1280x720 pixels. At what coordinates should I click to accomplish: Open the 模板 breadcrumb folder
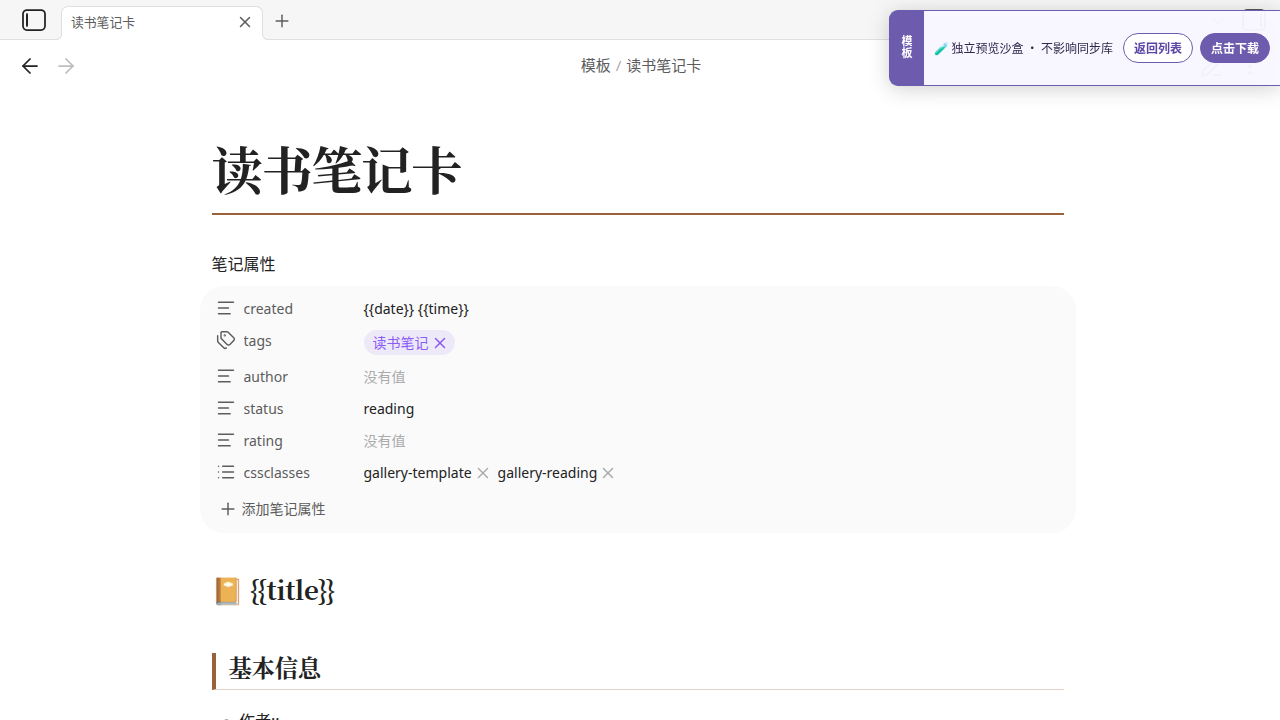596,66
